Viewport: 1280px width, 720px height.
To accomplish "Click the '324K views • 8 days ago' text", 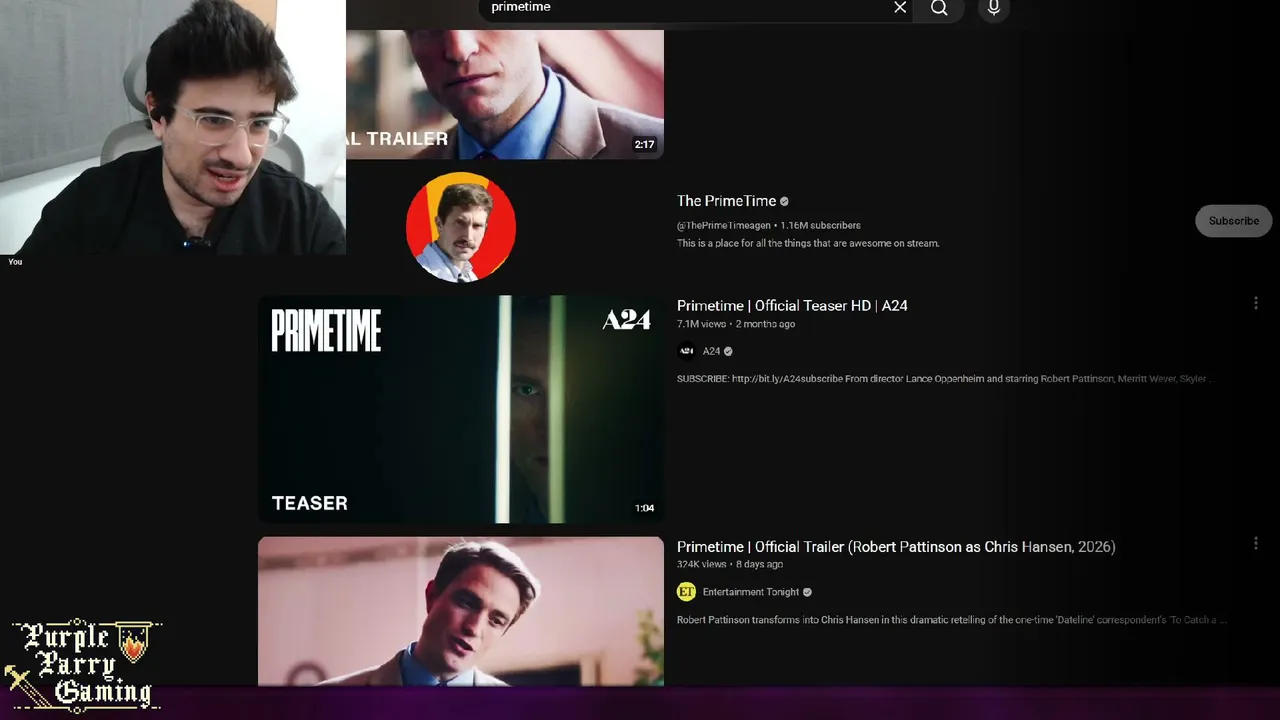I will pos(730,565).
